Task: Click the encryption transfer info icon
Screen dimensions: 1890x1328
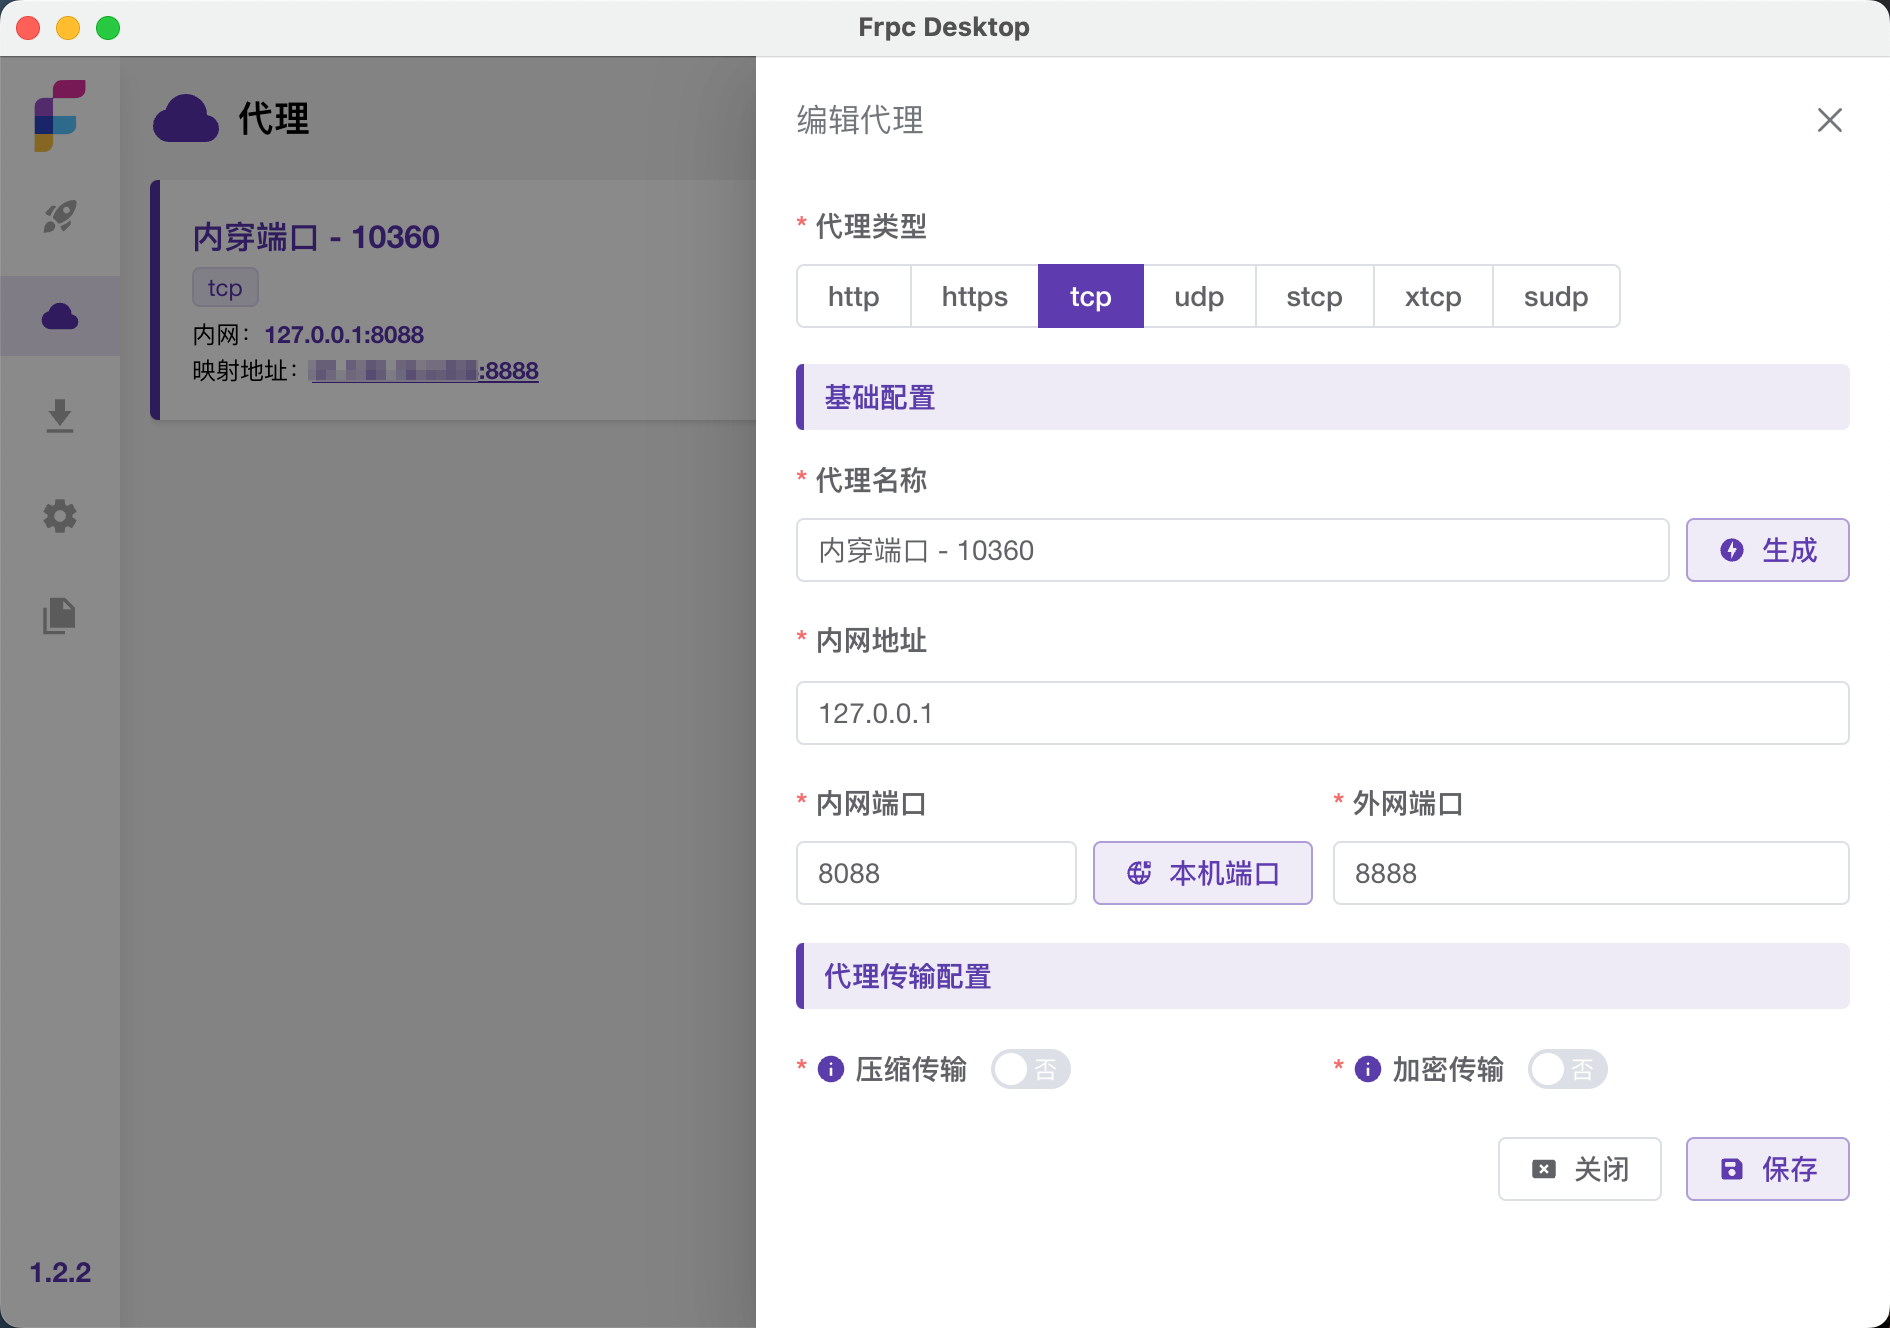Action: pyautogui.click(x=1367, y=1069)
